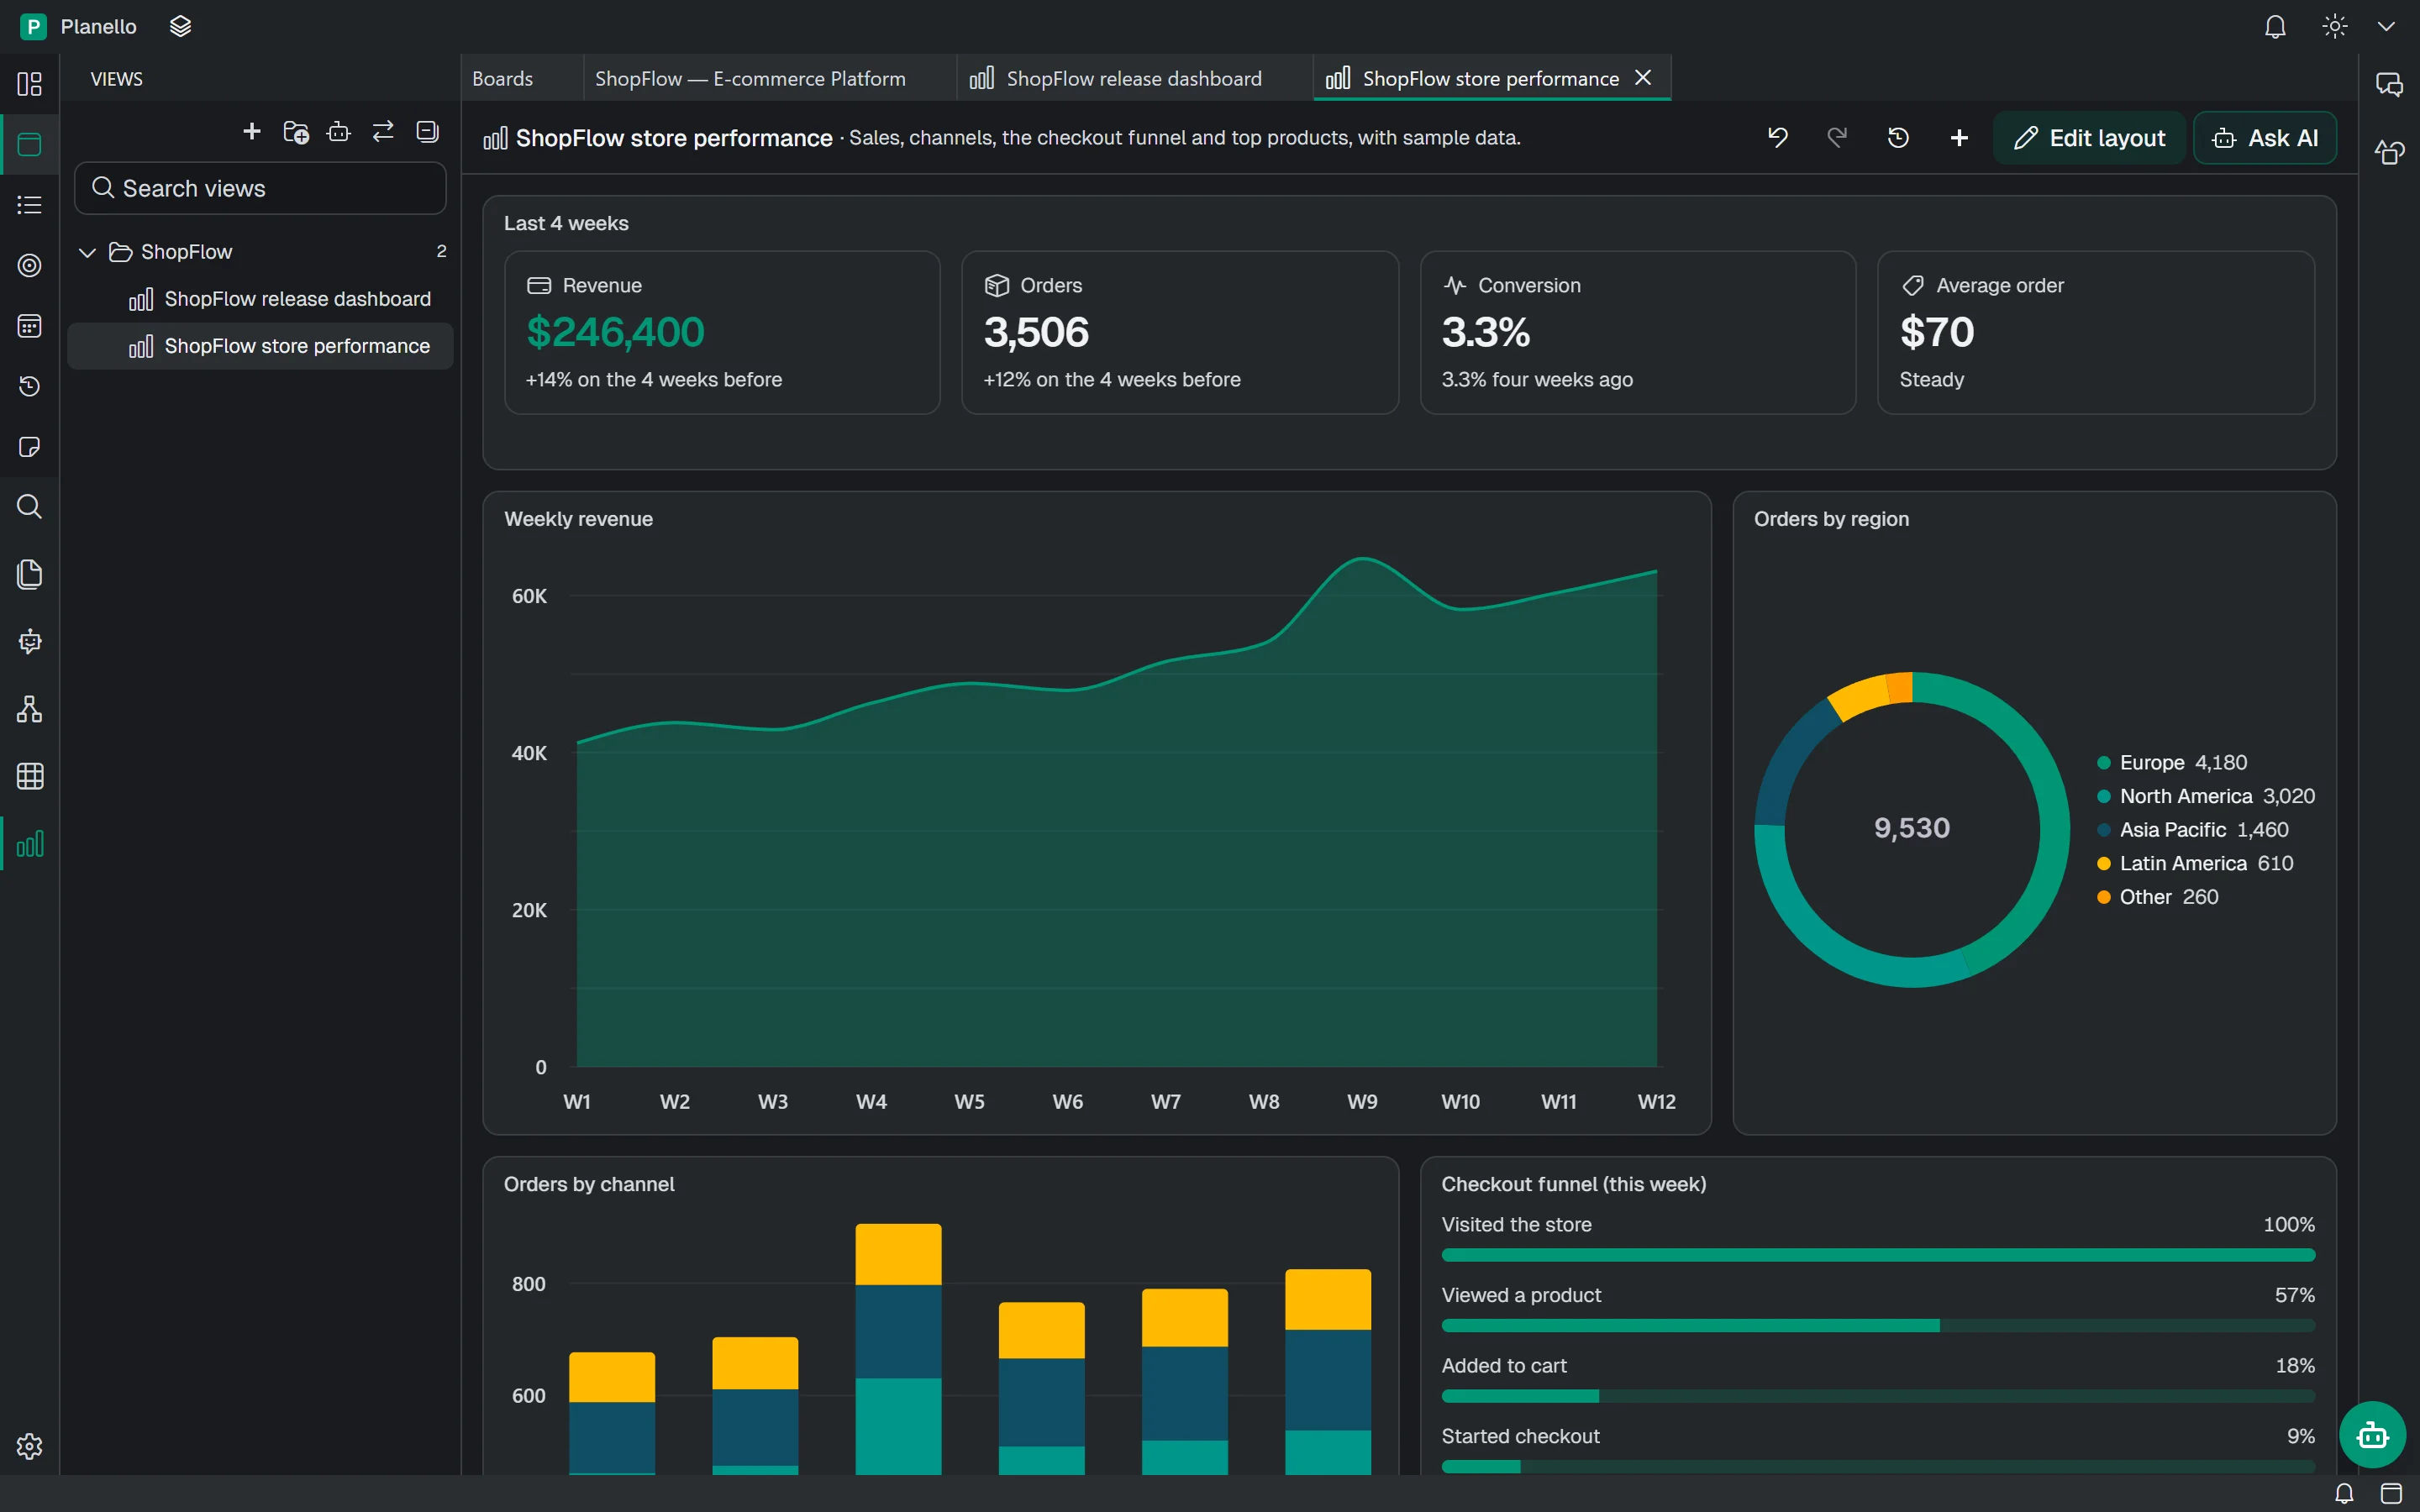2420x1512 pixels.
Task: Close the ShopFlow store performance tab
Action: [x=1643, y=78]
